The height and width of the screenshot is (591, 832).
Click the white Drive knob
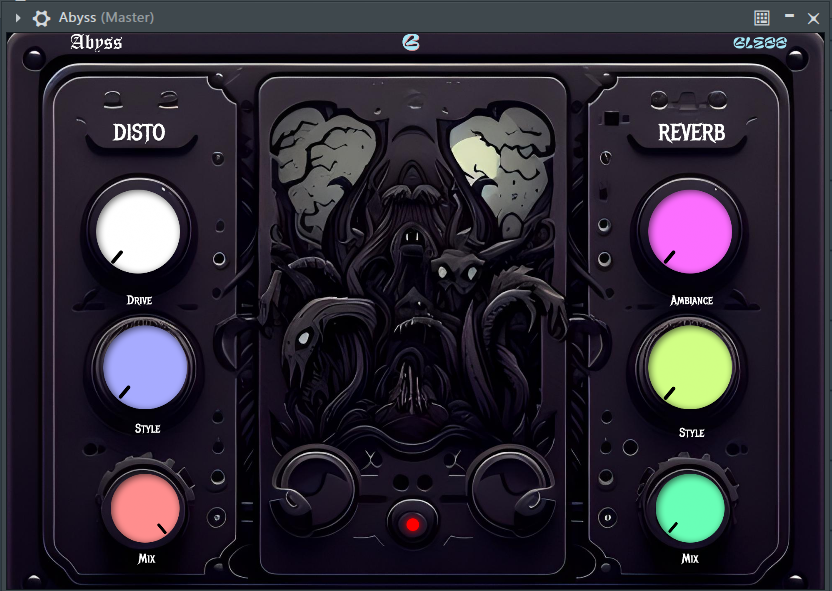point(138,232)
